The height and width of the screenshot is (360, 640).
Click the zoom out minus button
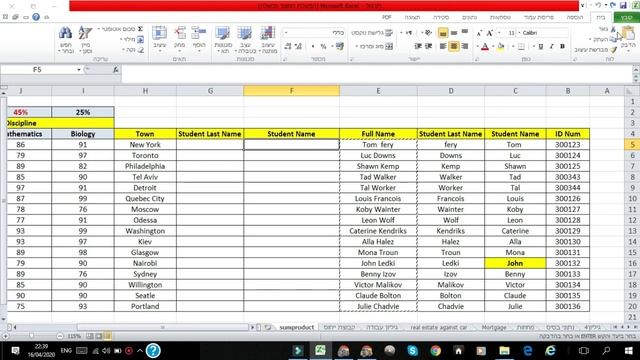60,336
